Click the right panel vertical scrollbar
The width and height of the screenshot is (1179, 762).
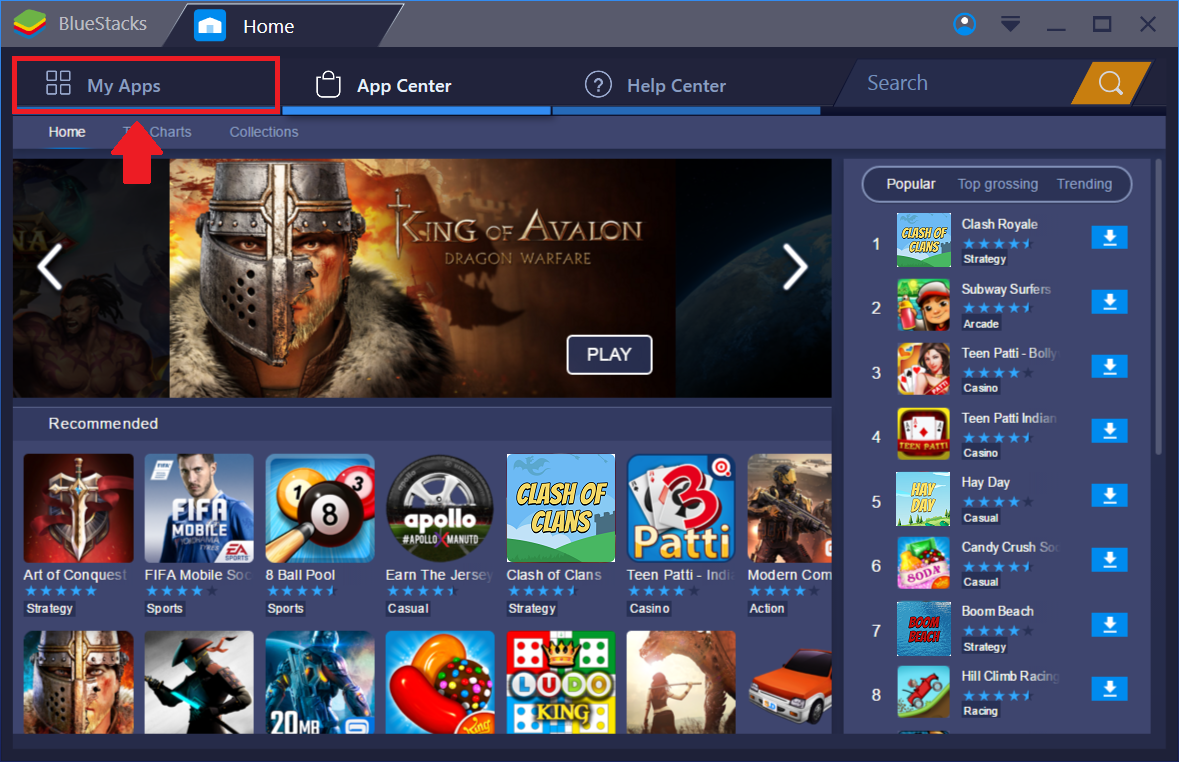pos(1159,308)
